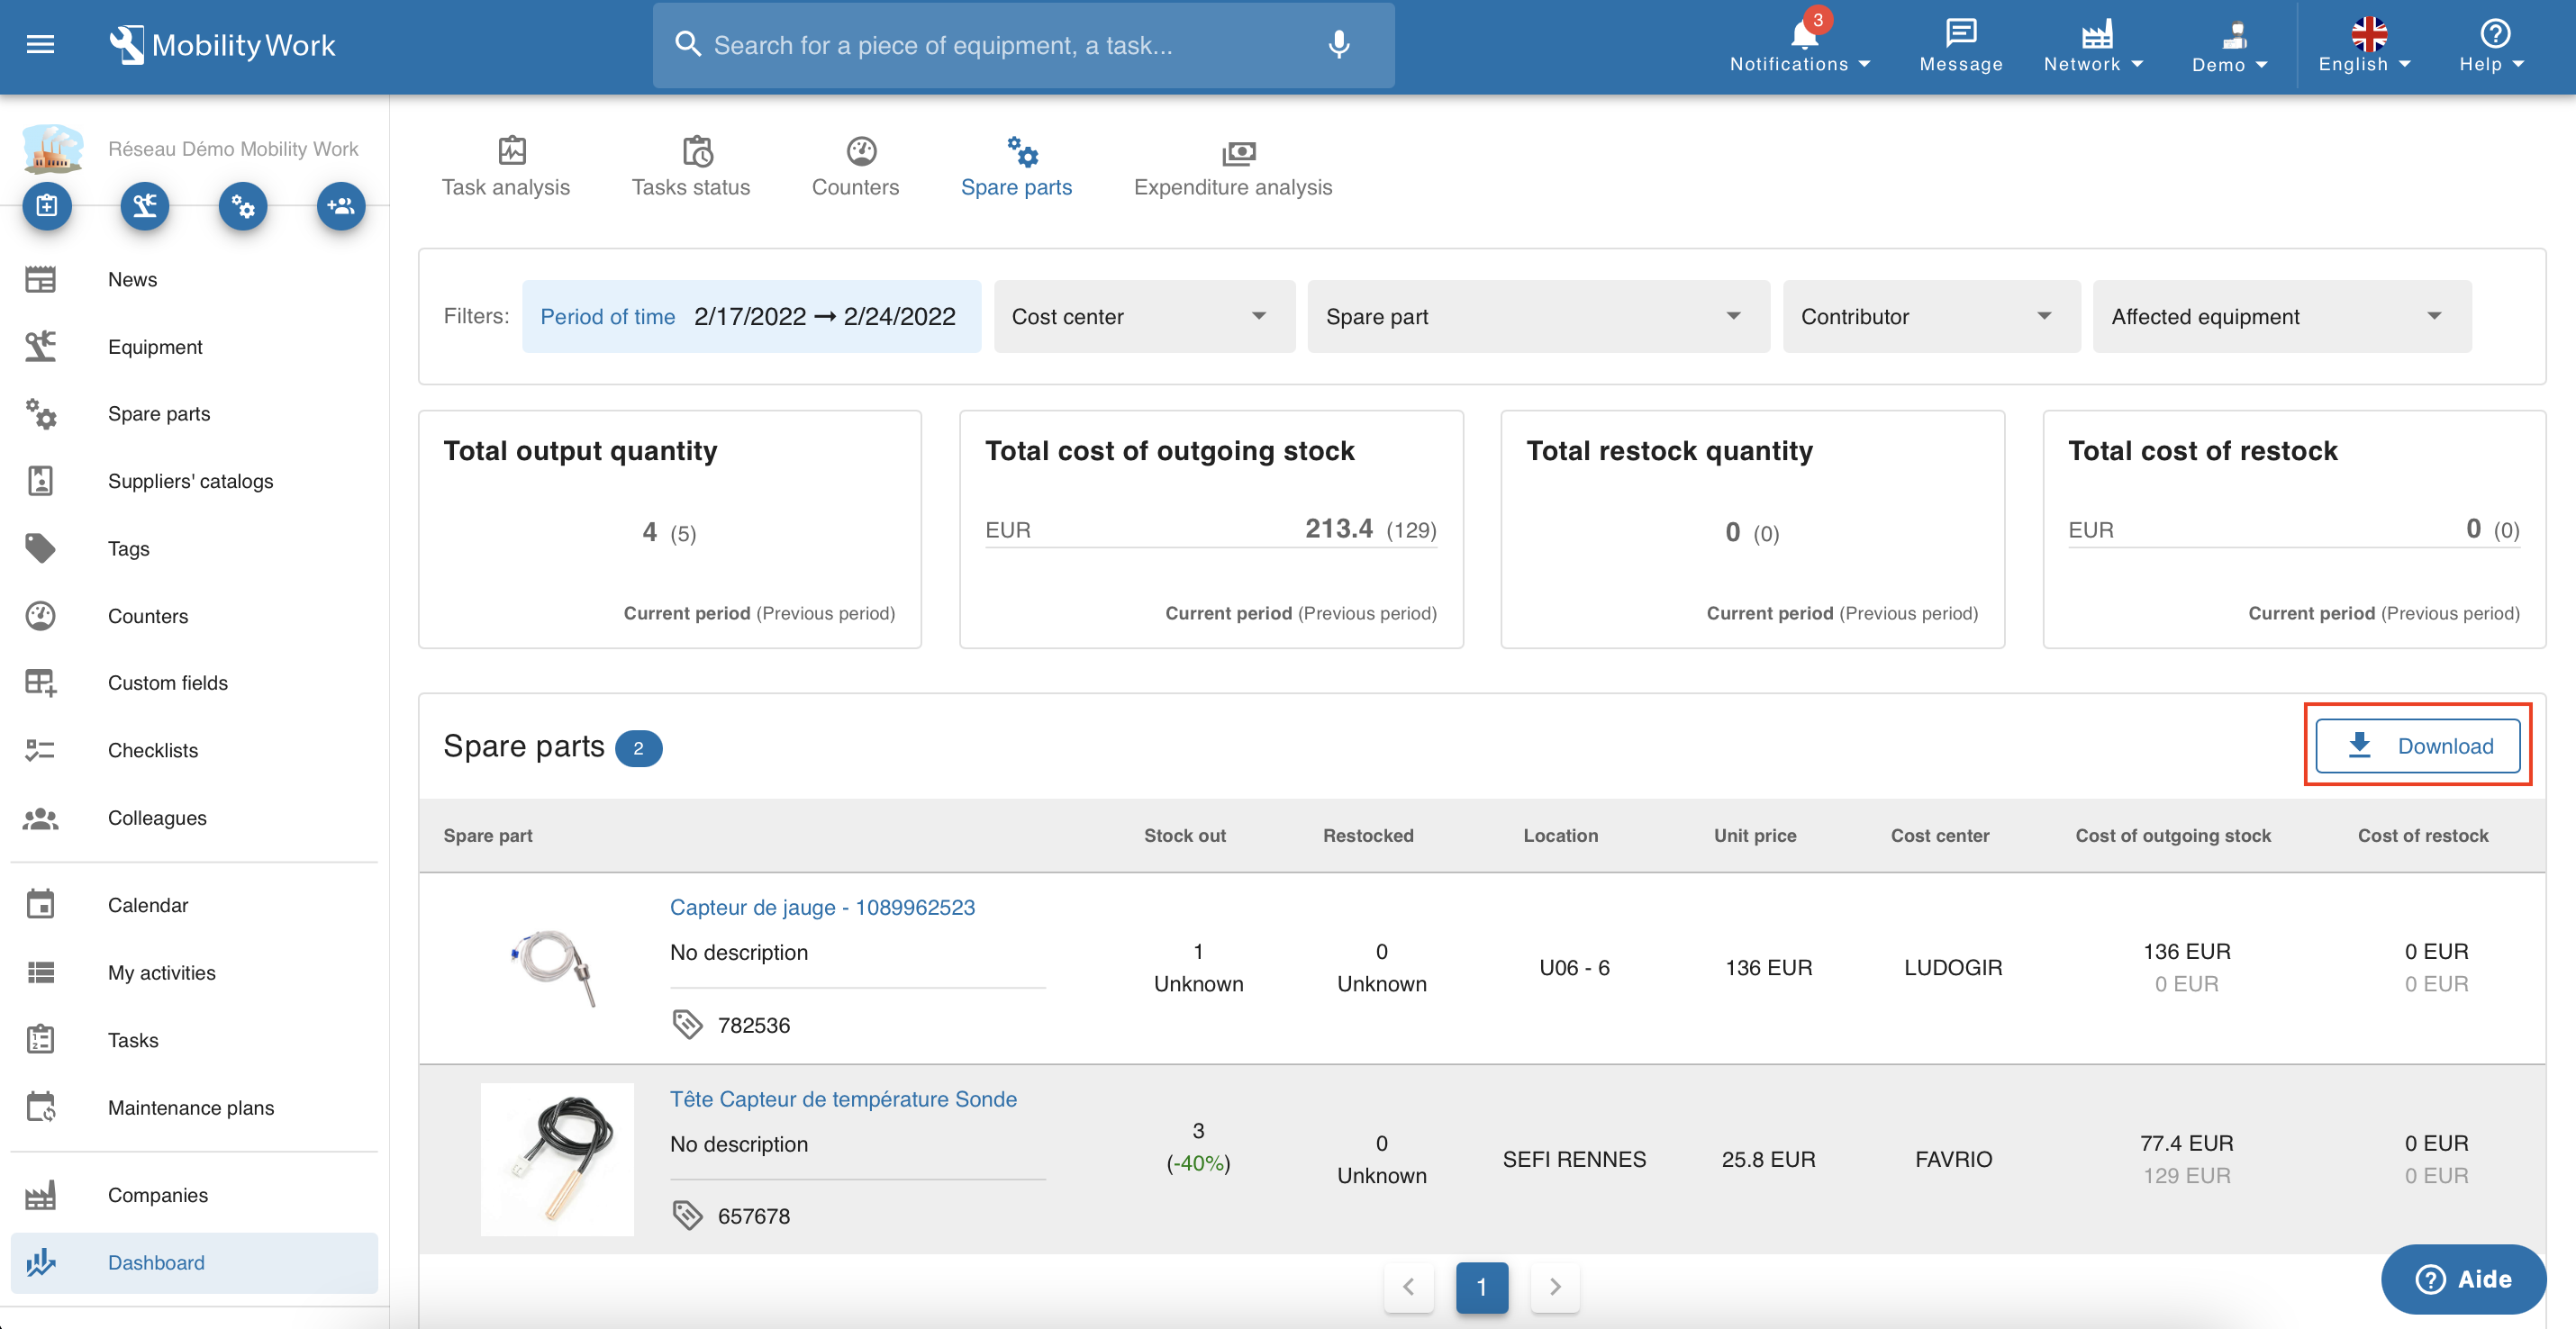Viewport: 2576px width, 1329px height.
Task: Click the search input field
Action: [x=1023, y=45]
